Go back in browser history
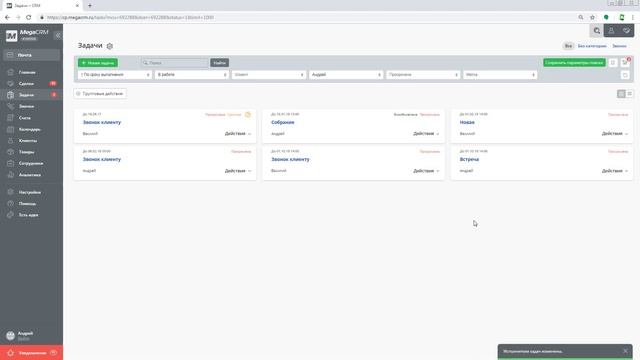The width and height of the screenshot is (640, 360). [7, 18]
